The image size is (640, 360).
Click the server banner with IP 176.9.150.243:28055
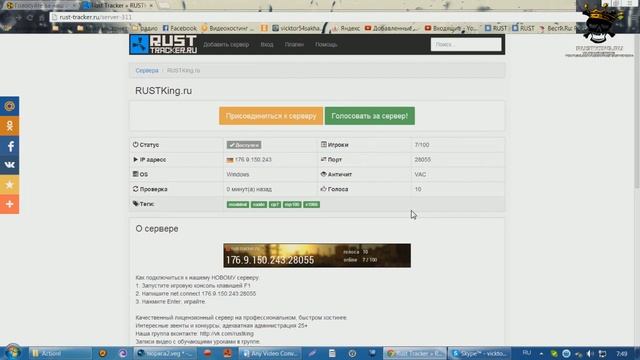click(317, 256)
